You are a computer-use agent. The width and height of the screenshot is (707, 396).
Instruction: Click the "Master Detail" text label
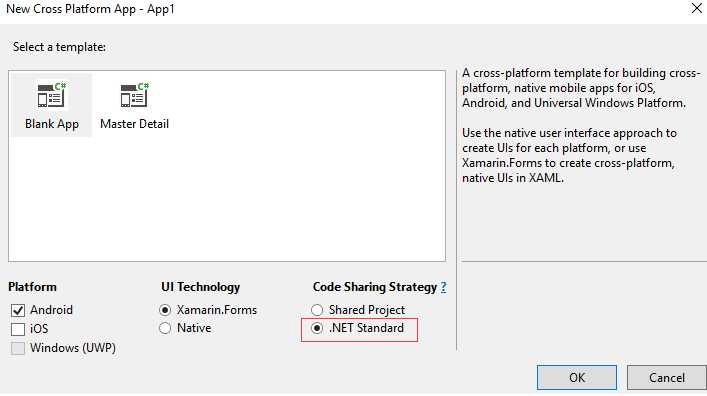(x=134, y=124)
